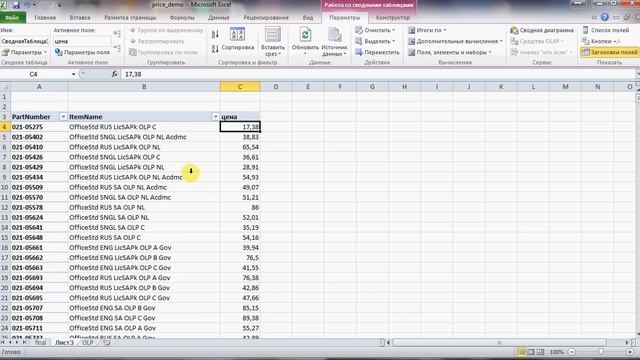Open the Вид ribbon tab

[308, 18]
